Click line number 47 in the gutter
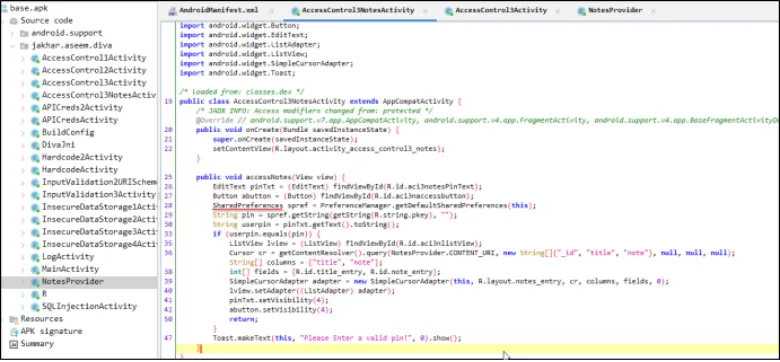 click(168, 338)
